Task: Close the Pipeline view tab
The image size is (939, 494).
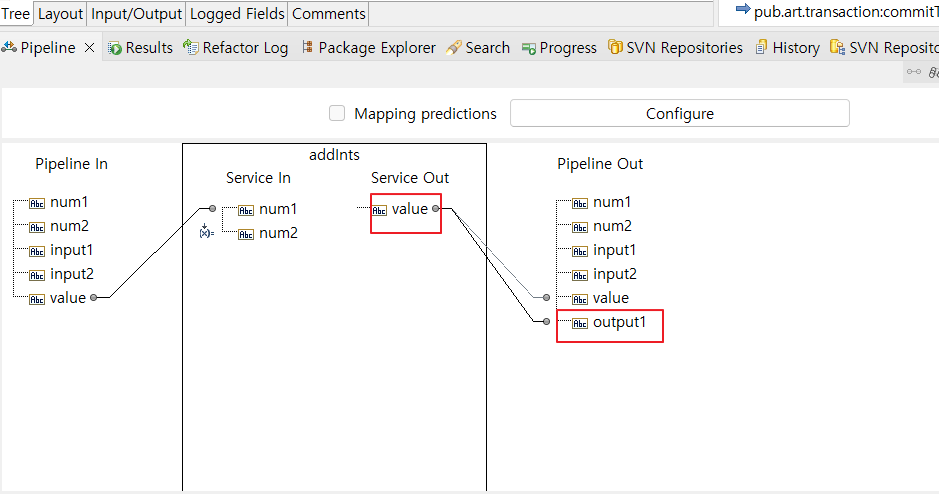Action: click(x=89, y=48)
